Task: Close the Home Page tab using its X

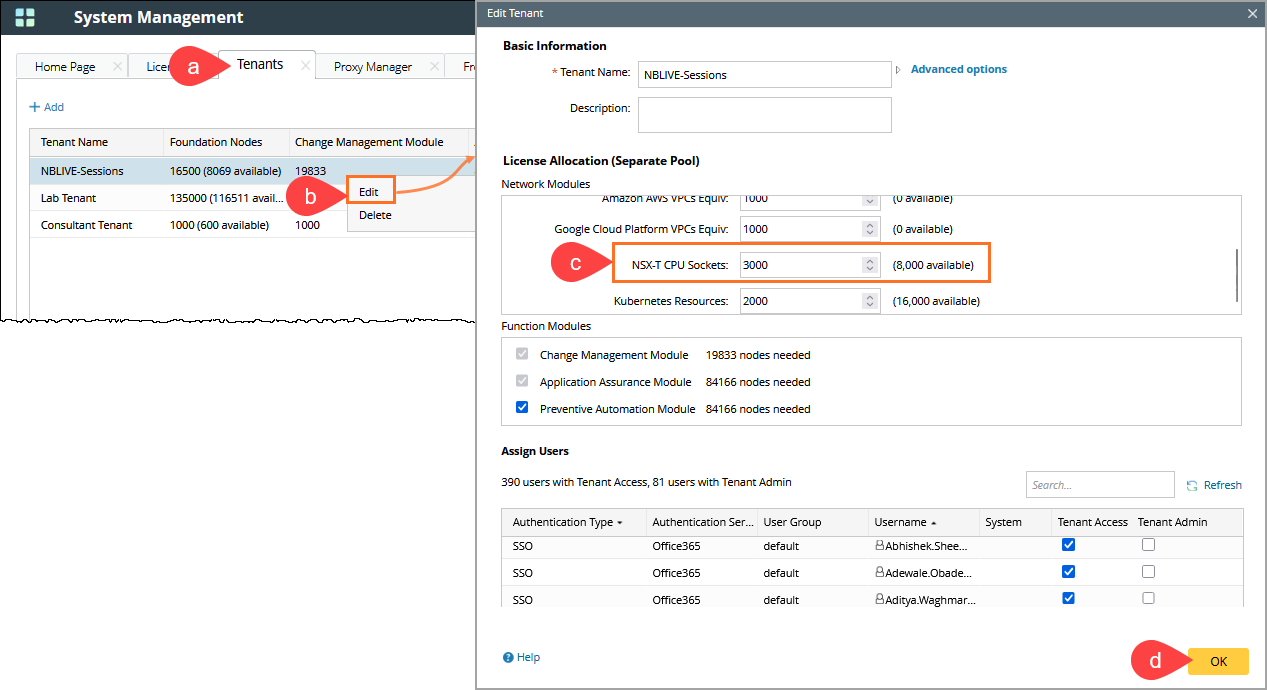Action: [x=117, y=67]
